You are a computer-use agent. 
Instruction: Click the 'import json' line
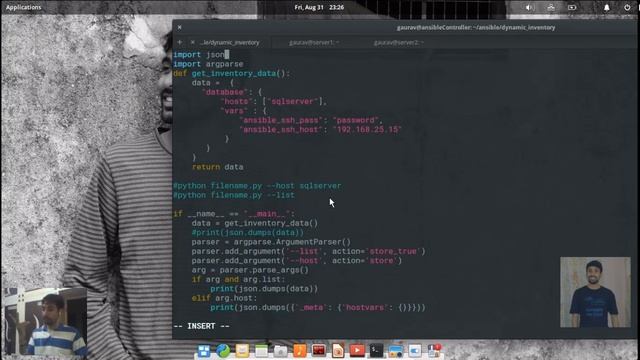199,55
